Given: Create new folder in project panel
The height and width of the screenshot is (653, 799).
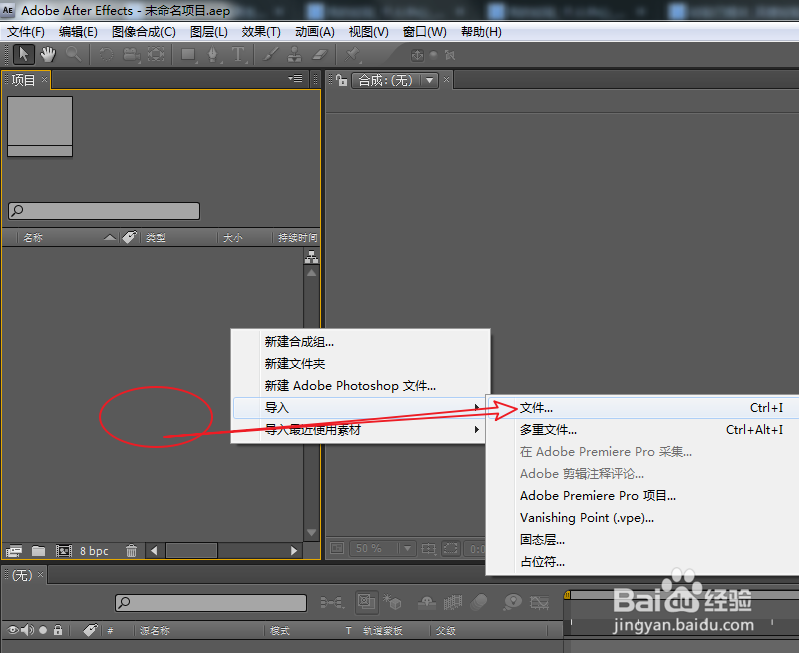Looking at the screenshot, I should click(x=39, y=551).
